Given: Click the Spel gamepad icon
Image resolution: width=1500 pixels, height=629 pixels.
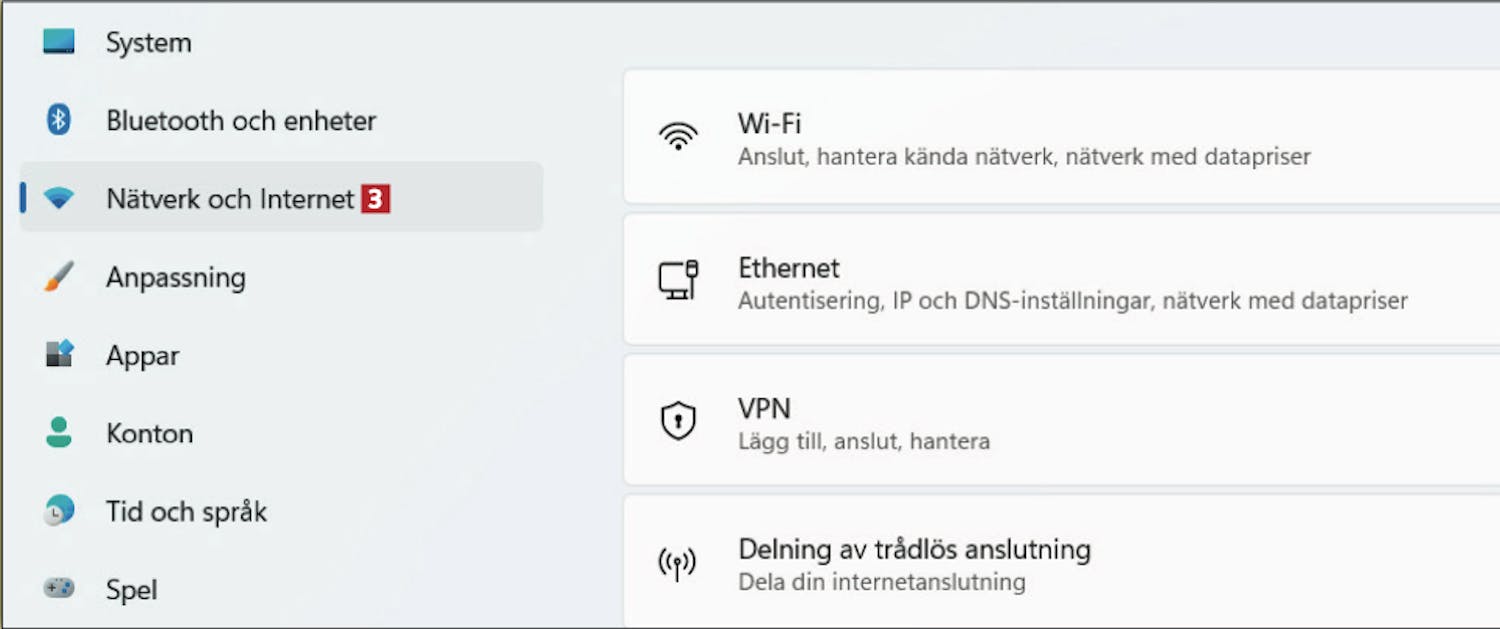Looking at the screenshot, I should coord(59,588).
